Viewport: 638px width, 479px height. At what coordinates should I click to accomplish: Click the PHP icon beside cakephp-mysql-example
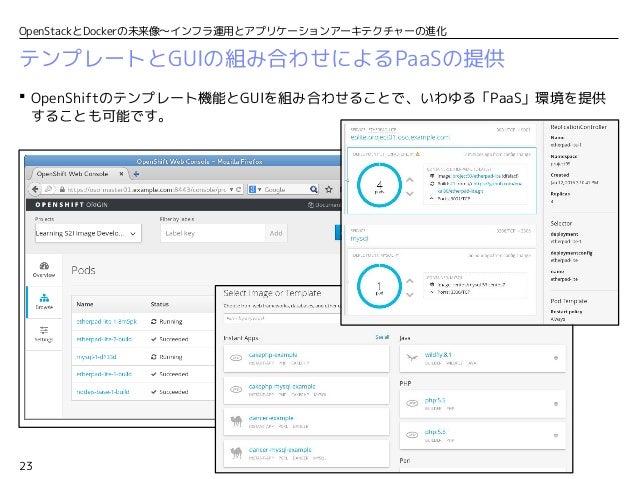click(236, 390)
